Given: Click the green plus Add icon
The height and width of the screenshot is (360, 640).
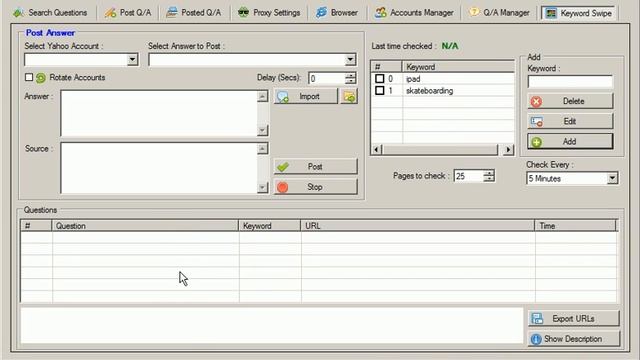Looking at the screenshot, I should tap(537, 142).
